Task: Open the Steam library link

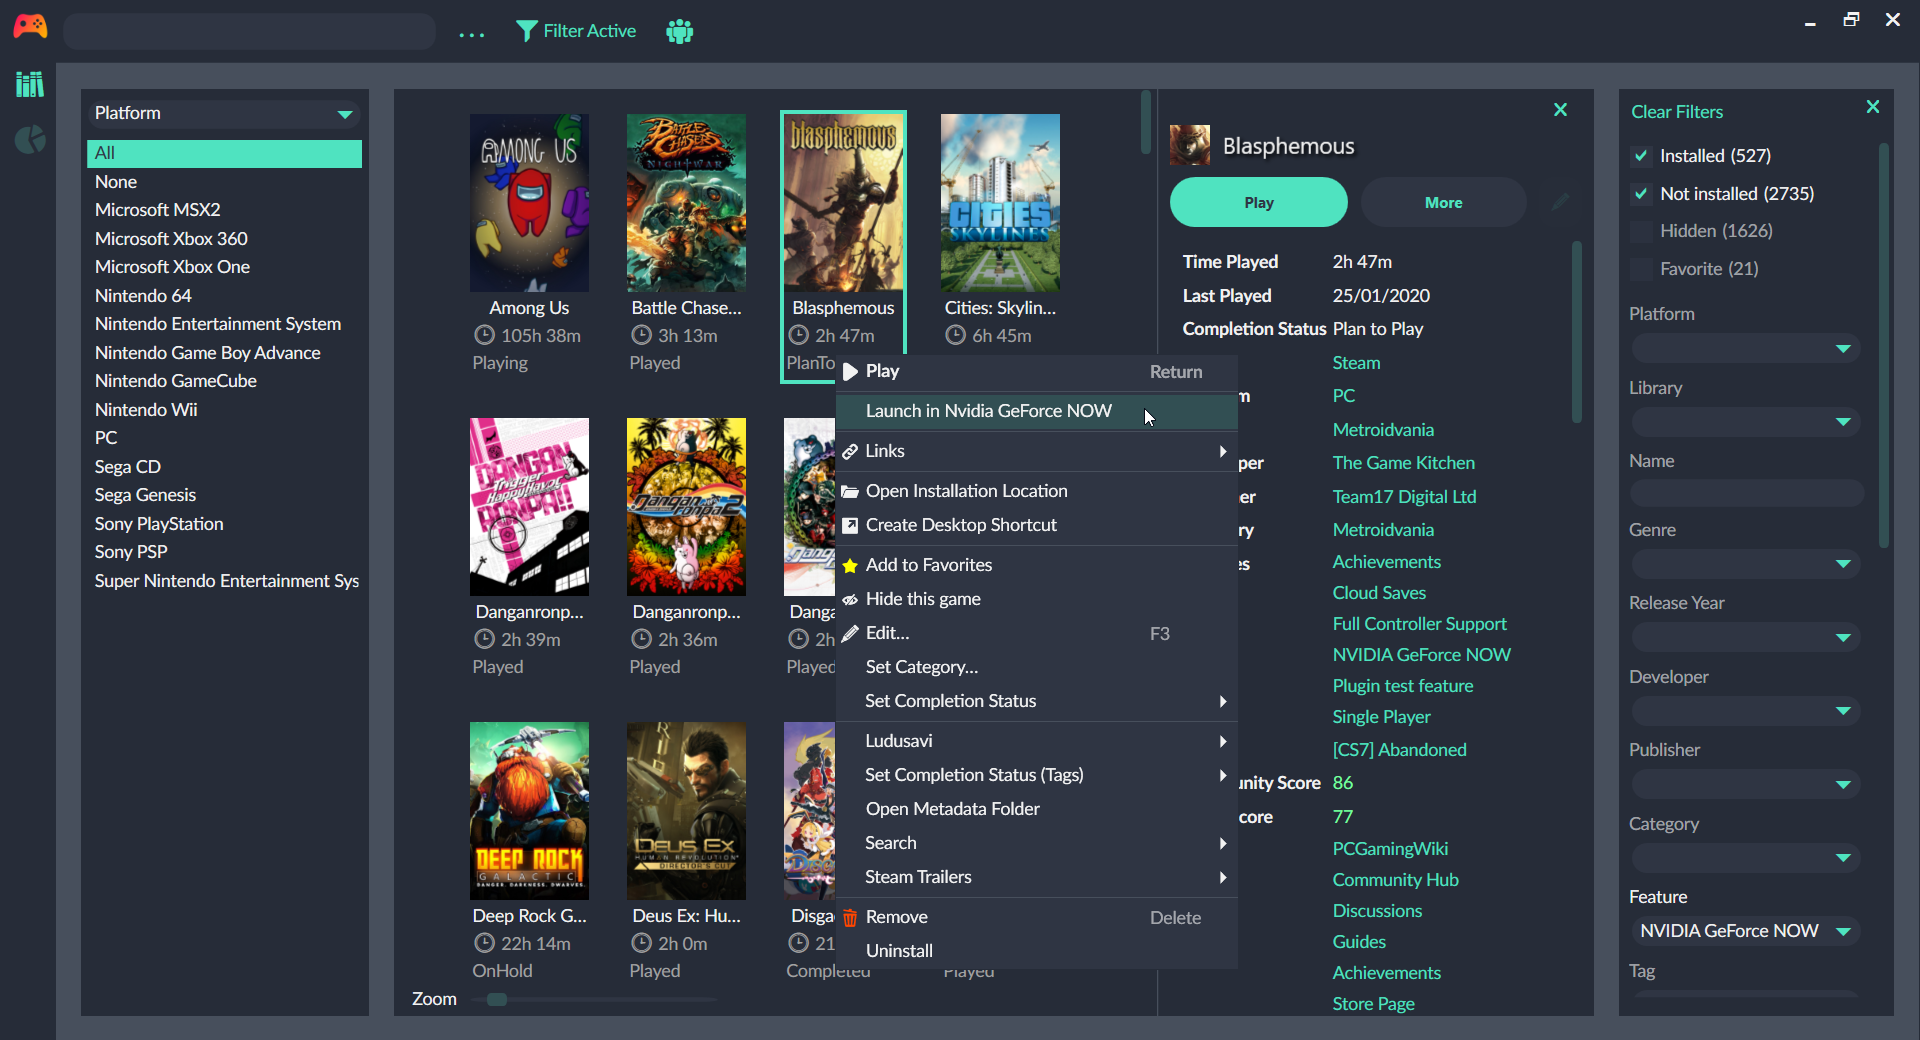Action: 1356,363
